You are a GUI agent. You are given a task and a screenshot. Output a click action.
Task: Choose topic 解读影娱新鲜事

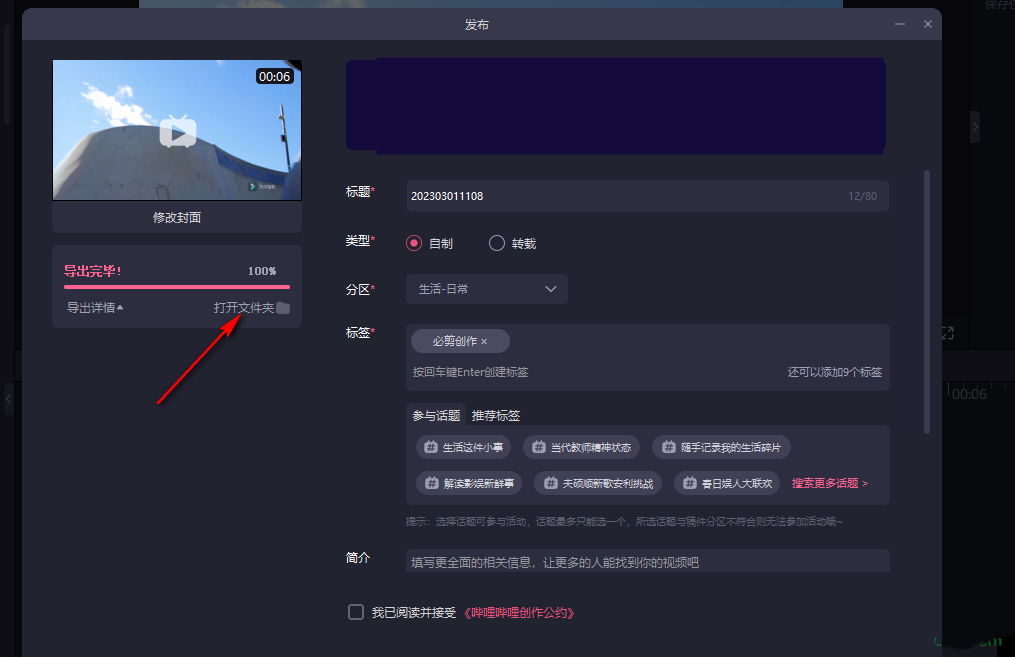[469, 484]
